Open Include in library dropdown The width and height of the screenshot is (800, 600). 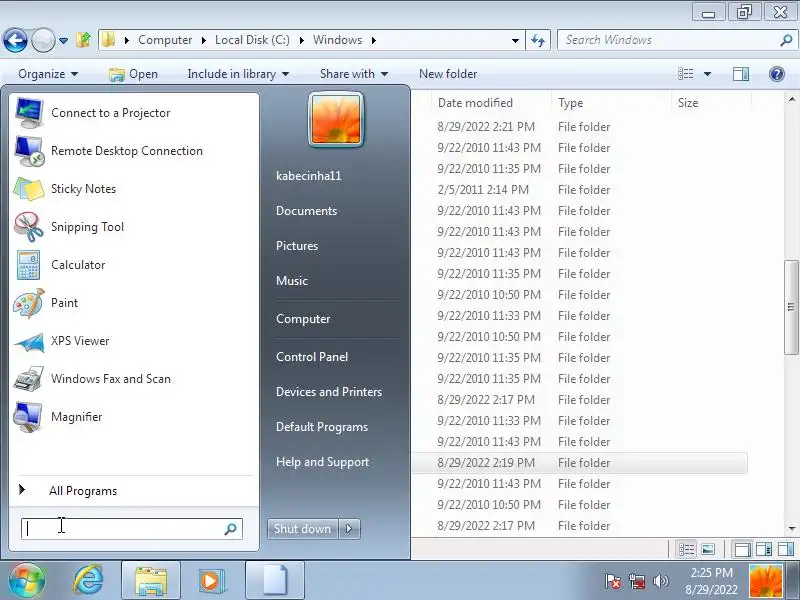tap(238, 74)
